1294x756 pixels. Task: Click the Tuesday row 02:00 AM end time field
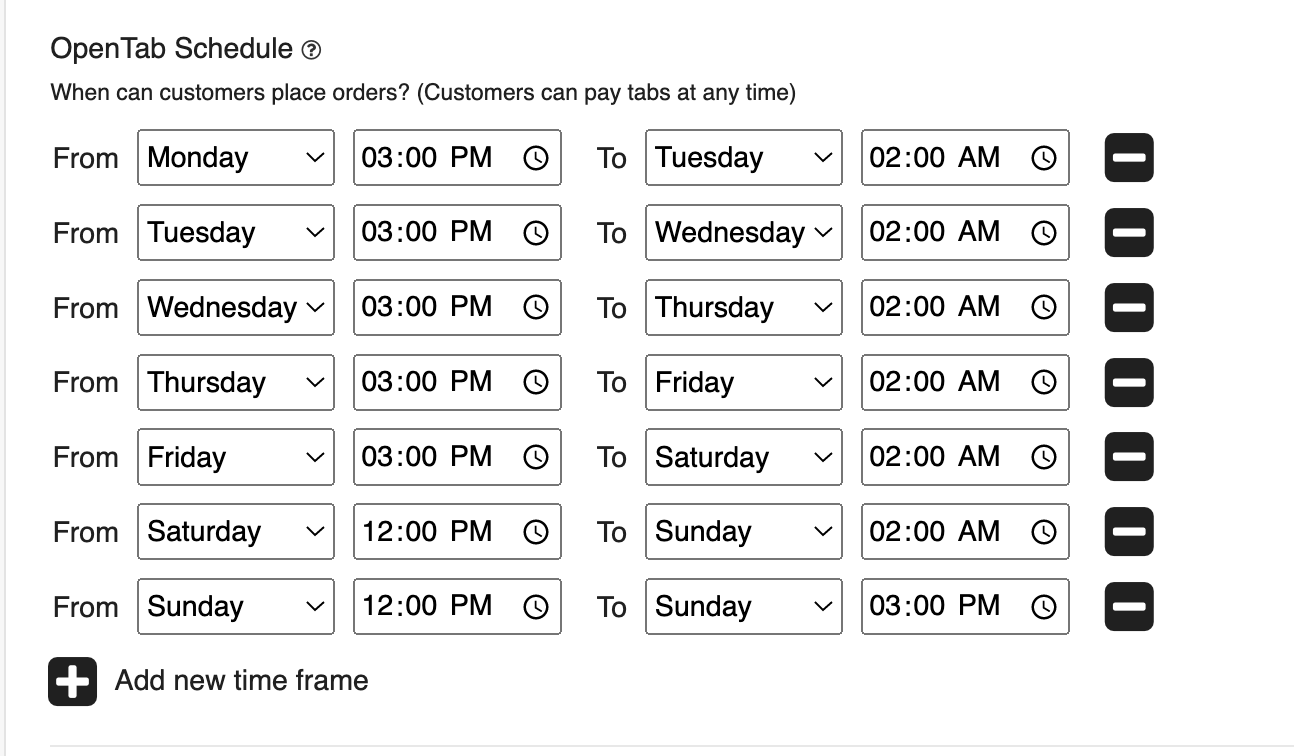coord(965,232)
